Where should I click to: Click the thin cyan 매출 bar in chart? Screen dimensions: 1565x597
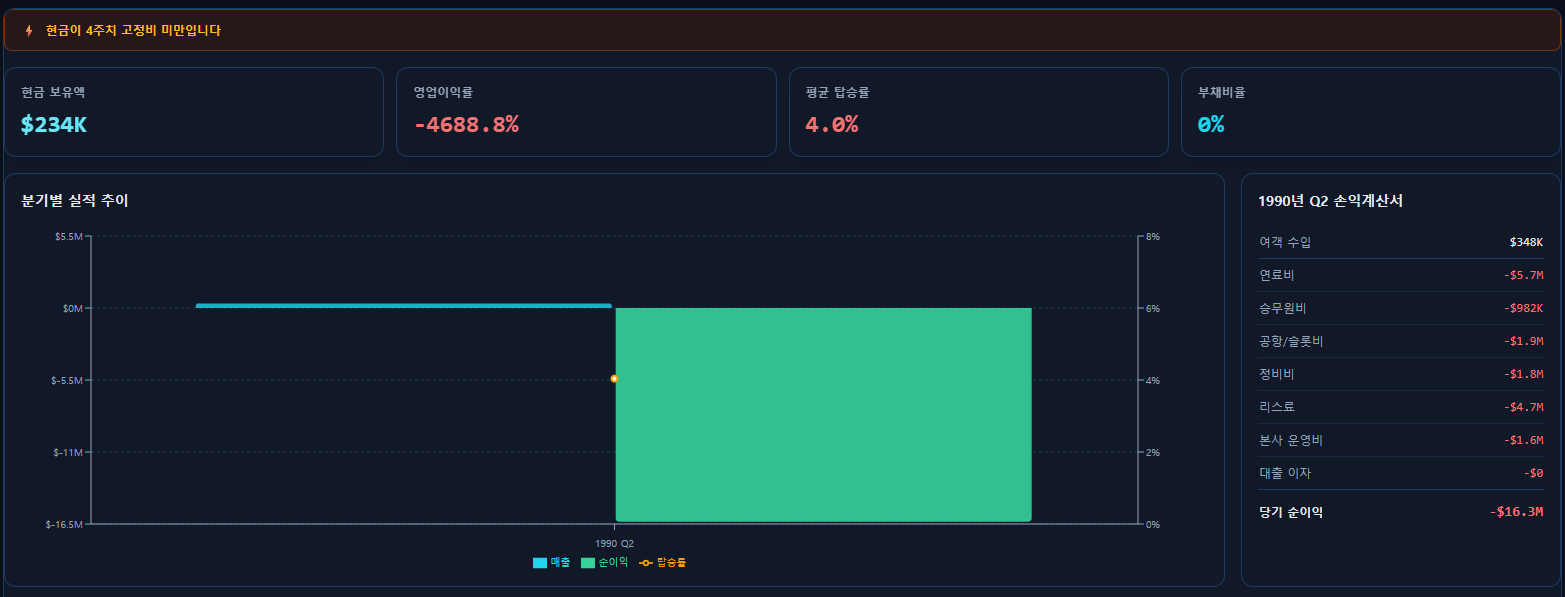[x=404, y=306]
